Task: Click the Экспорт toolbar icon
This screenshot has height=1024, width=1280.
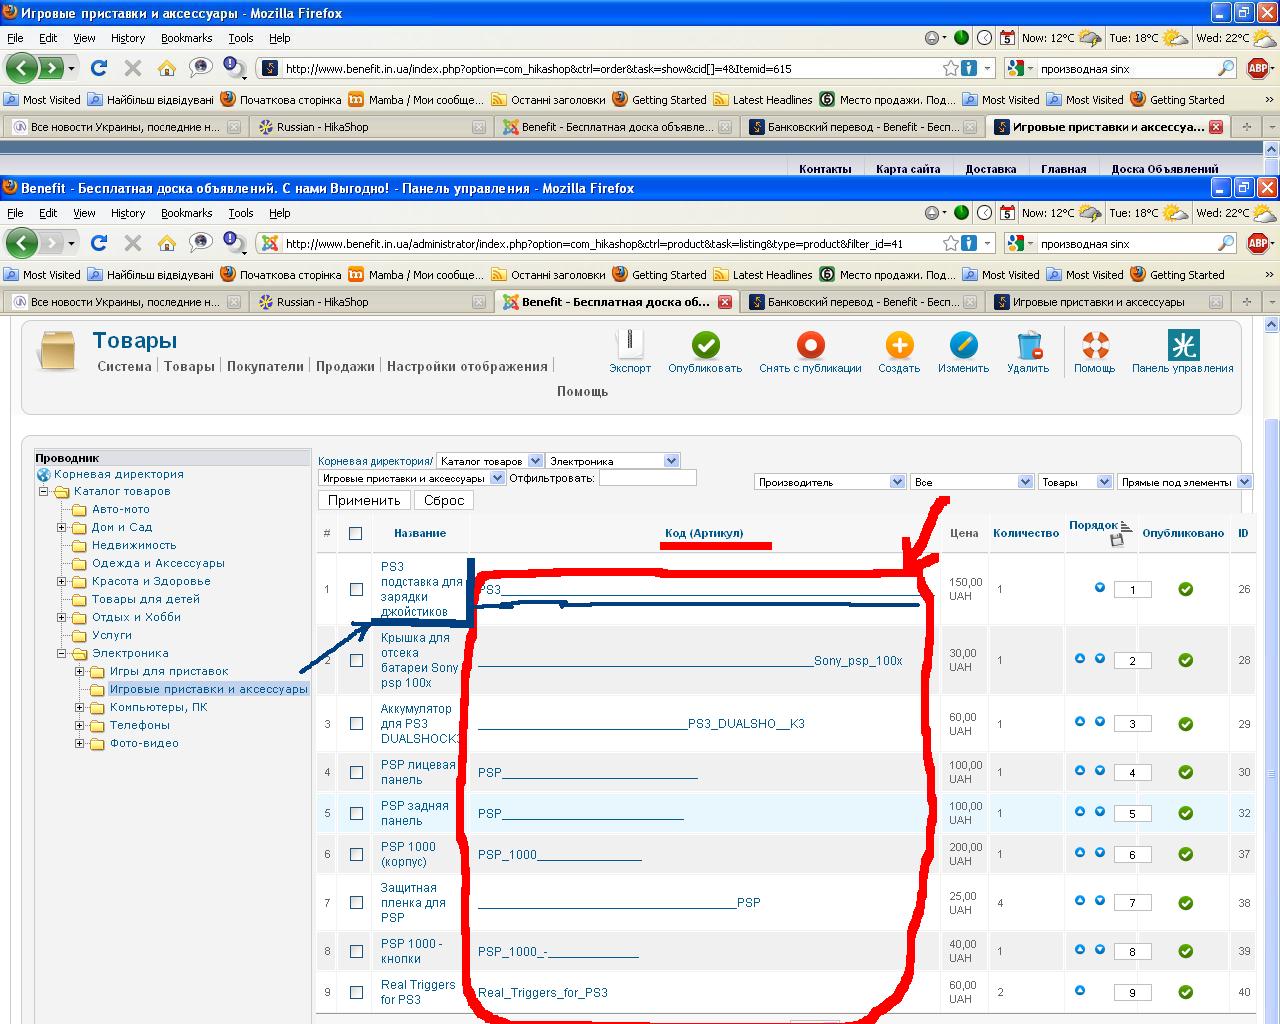Action: tap(630, 346)
